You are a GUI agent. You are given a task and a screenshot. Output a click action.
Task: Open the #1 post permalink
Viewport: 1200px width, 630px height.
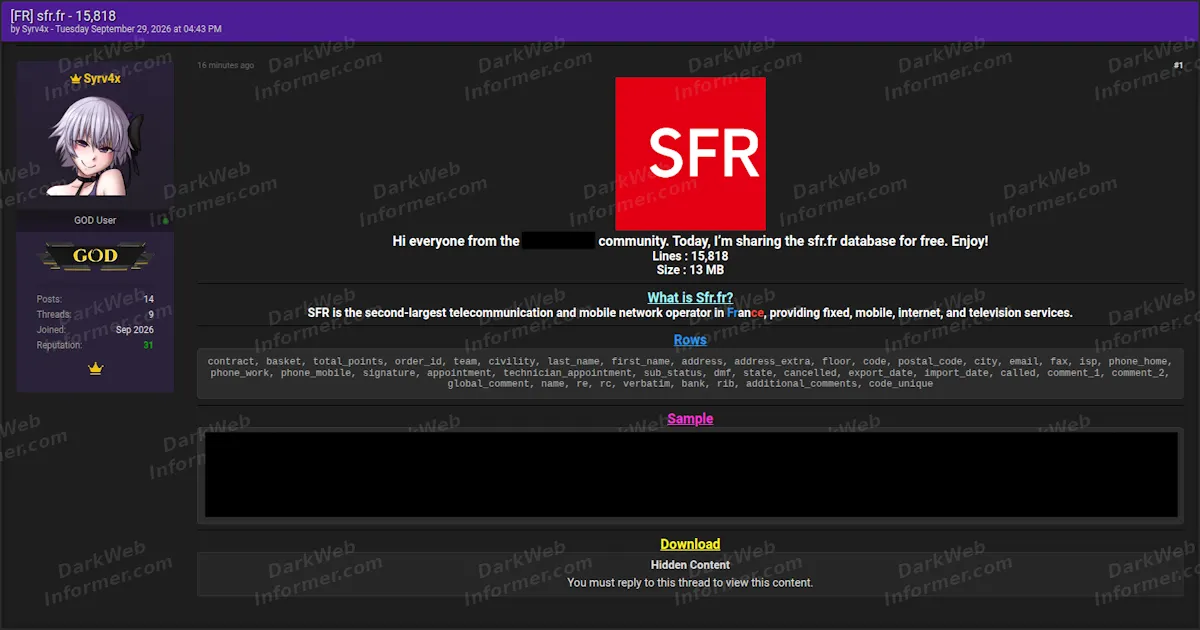click(1178, 65)
